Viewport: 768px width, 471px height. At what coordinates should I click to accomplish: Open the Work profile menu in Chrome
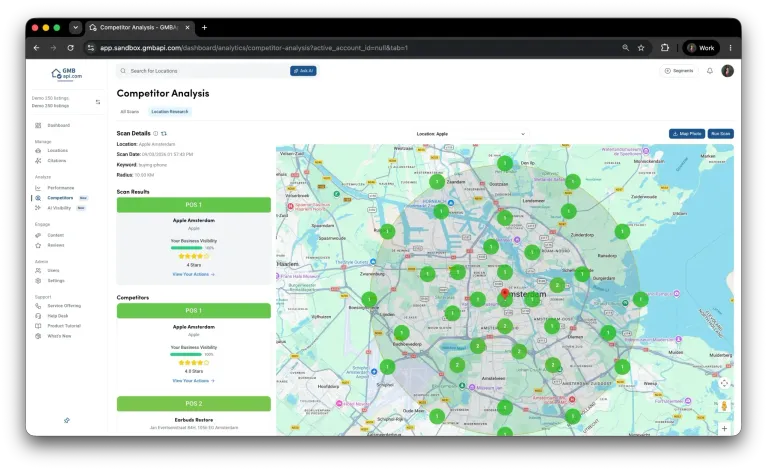tap(701, 47)
